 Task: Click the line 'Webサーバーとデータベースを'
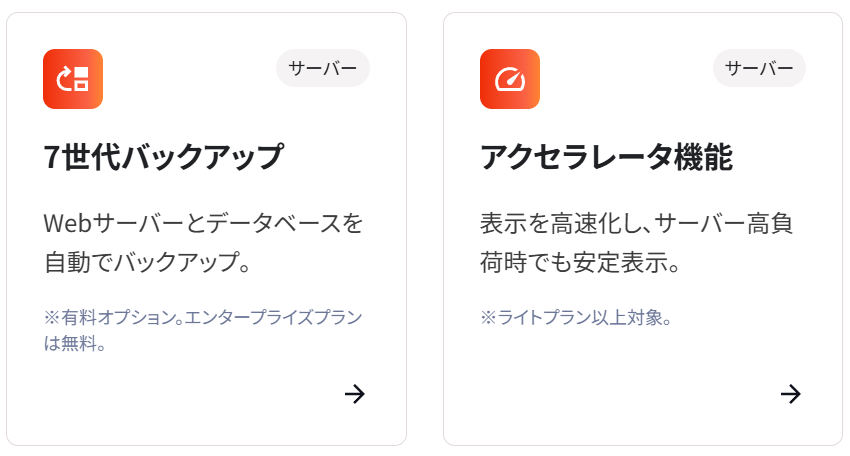203,222
